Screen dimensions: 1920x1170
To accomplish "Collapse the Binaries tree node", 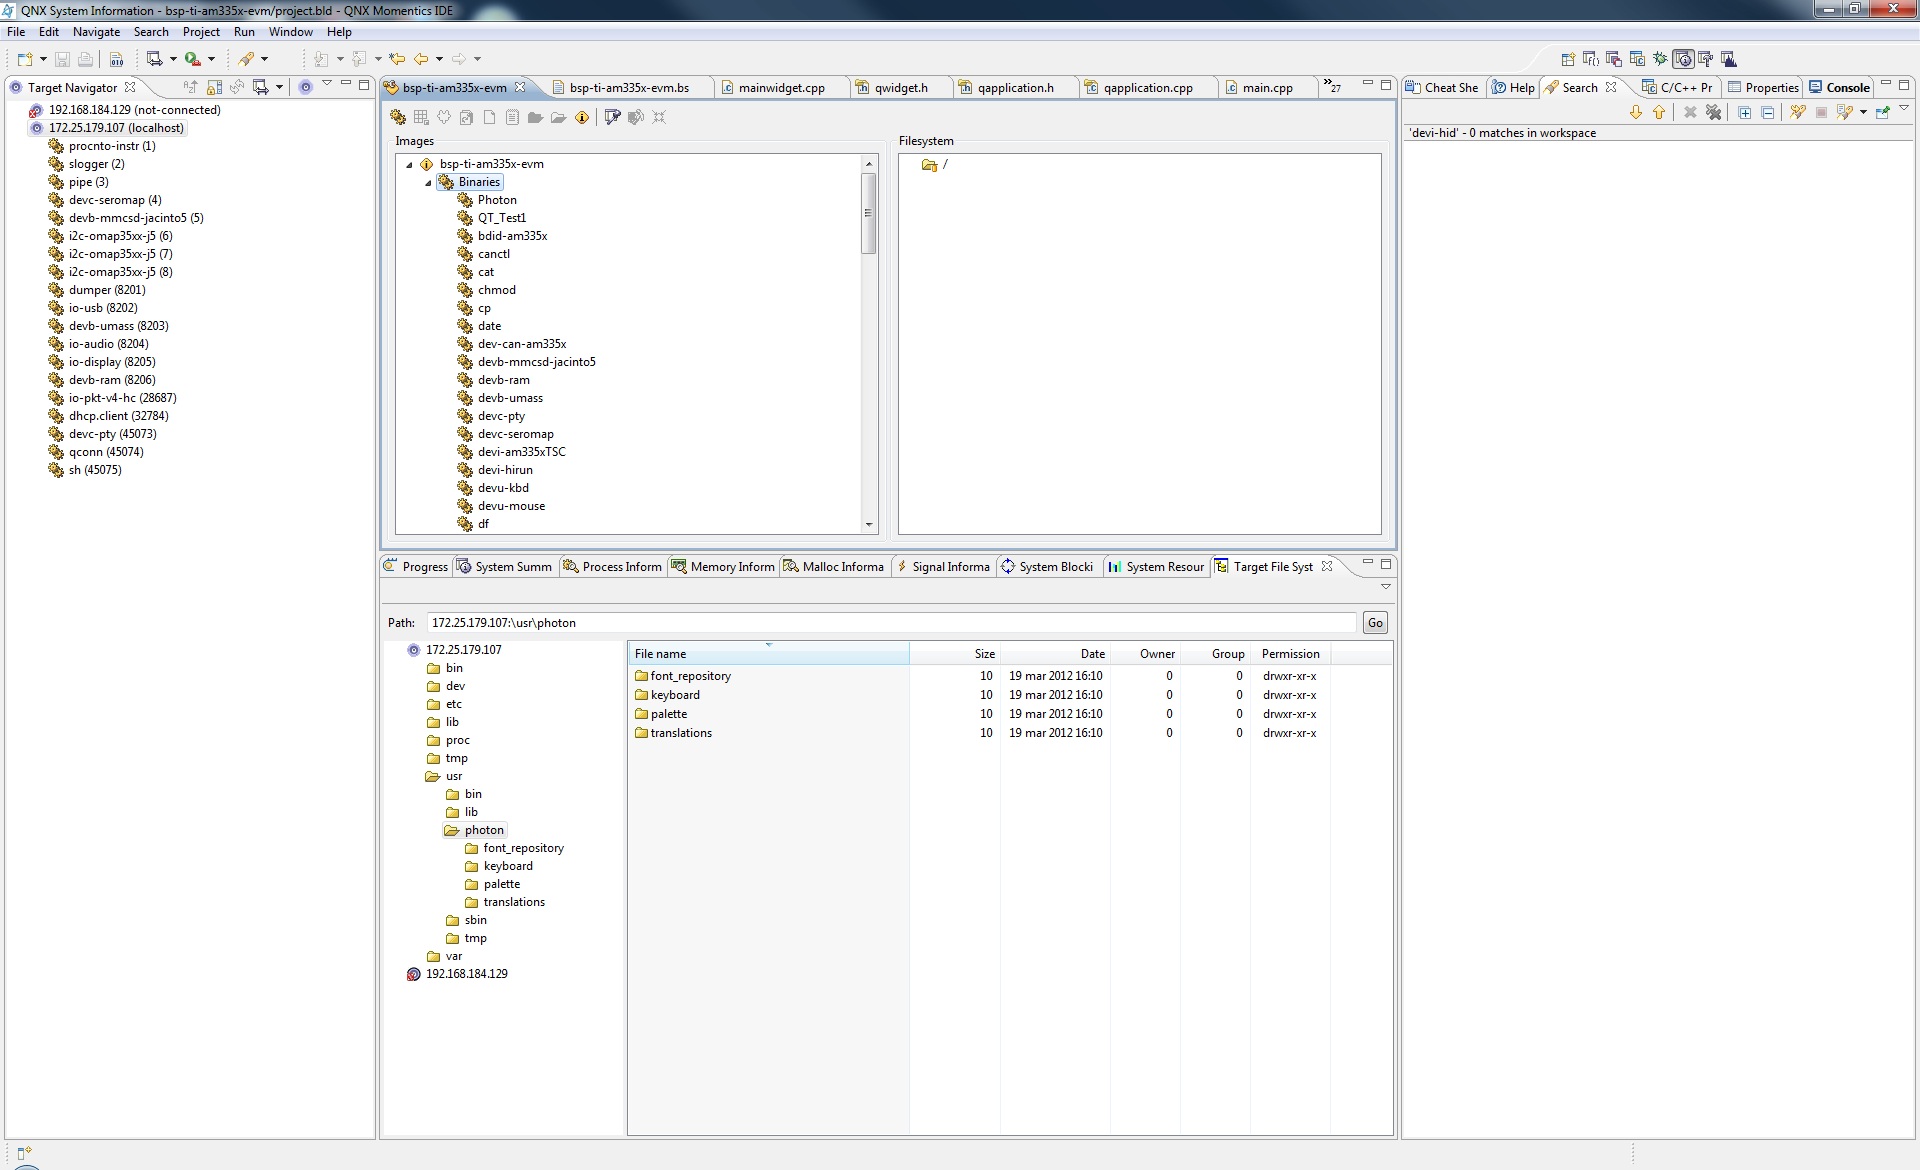I will (428, 183).
